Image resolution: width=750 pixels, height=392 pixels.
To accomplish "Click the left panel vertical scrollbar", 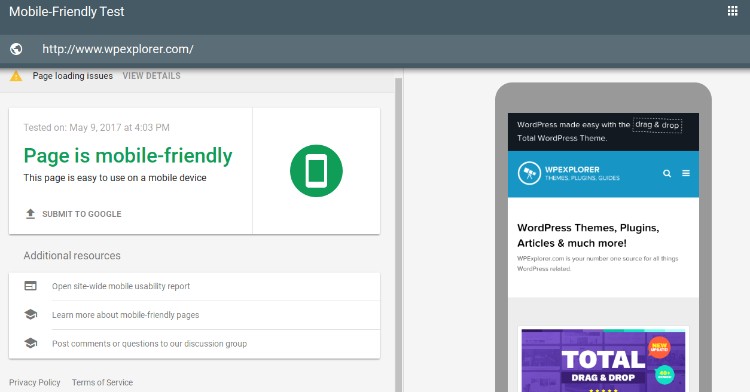I will (x=398, y=234).
